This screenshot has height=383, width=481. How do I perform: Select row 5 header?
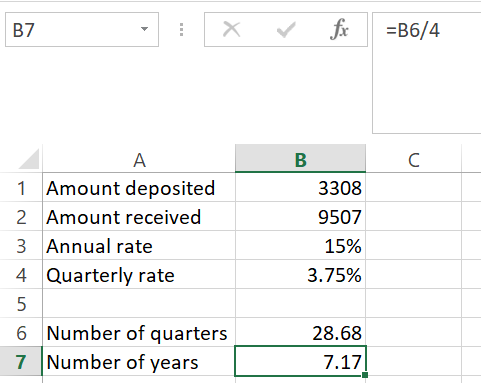point(21,303)
